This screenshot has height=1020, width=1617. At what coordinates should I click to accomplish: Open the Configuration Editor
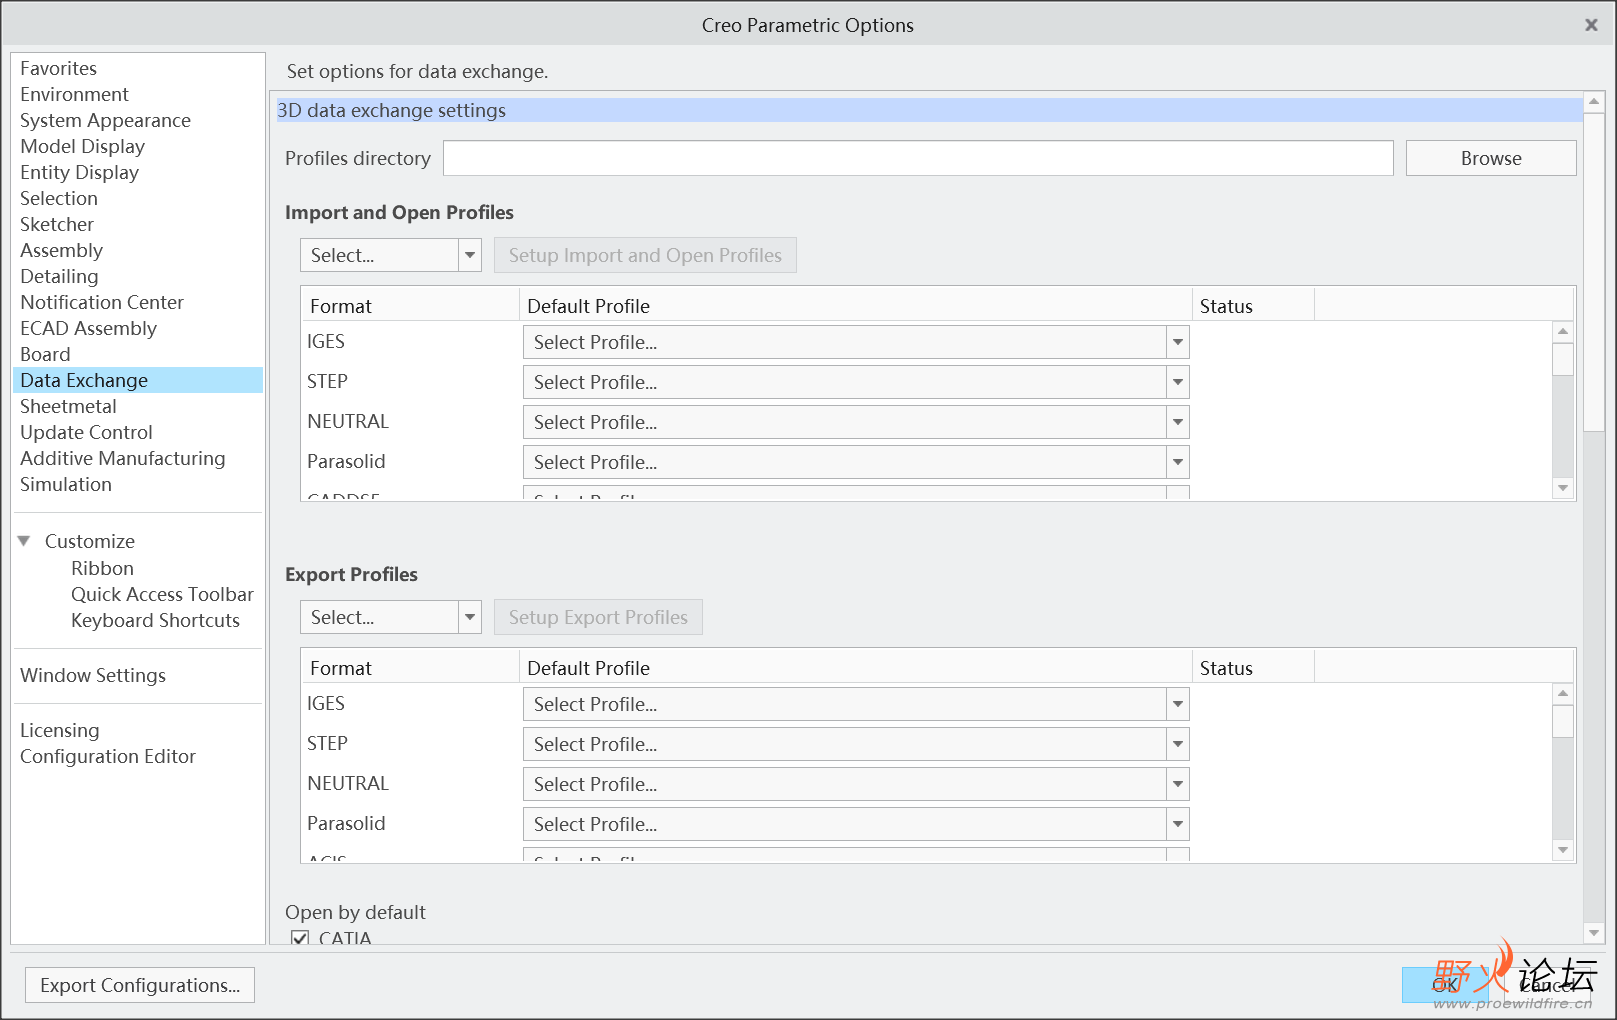[x=108, y=756]
